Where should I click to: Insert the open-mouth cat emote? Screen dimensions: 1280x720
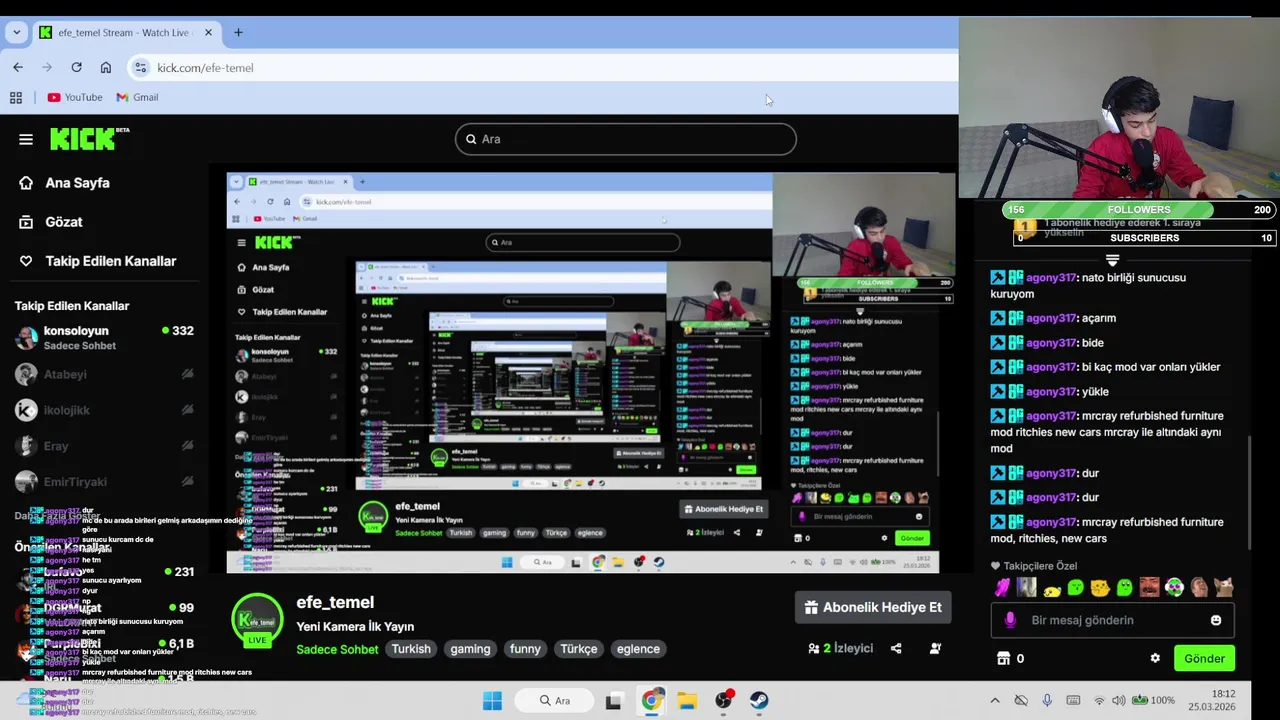[x=1223, y=588]
